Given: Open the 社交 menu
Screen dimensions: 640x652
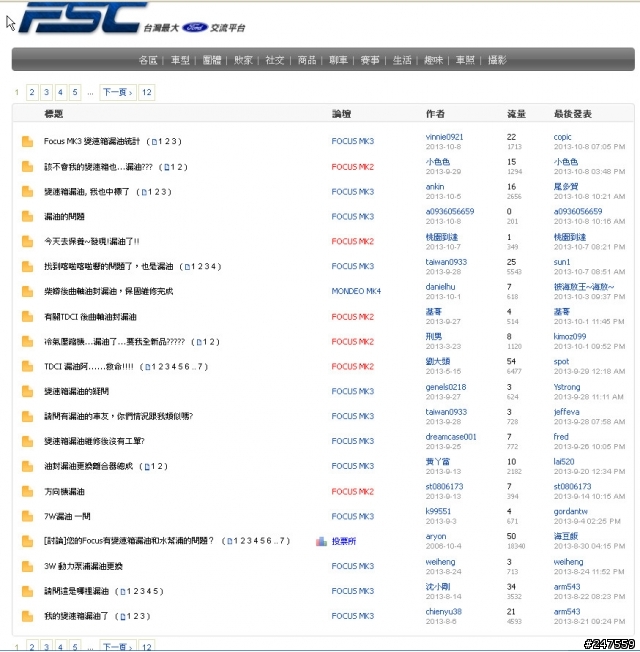Looking at the screenshot, I should click(x=275, y=60).
